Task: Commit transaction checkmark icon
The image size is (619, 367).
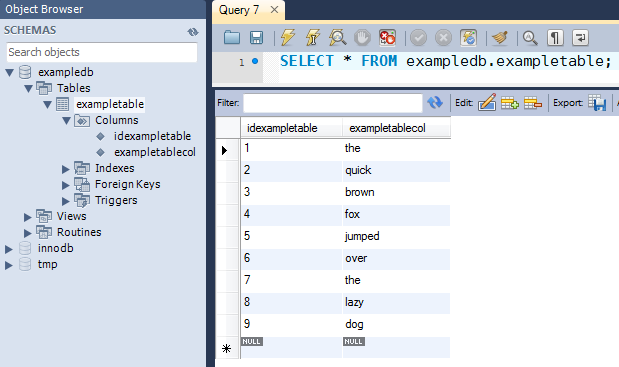Action: pyautogui.click(x=418, y=38)
